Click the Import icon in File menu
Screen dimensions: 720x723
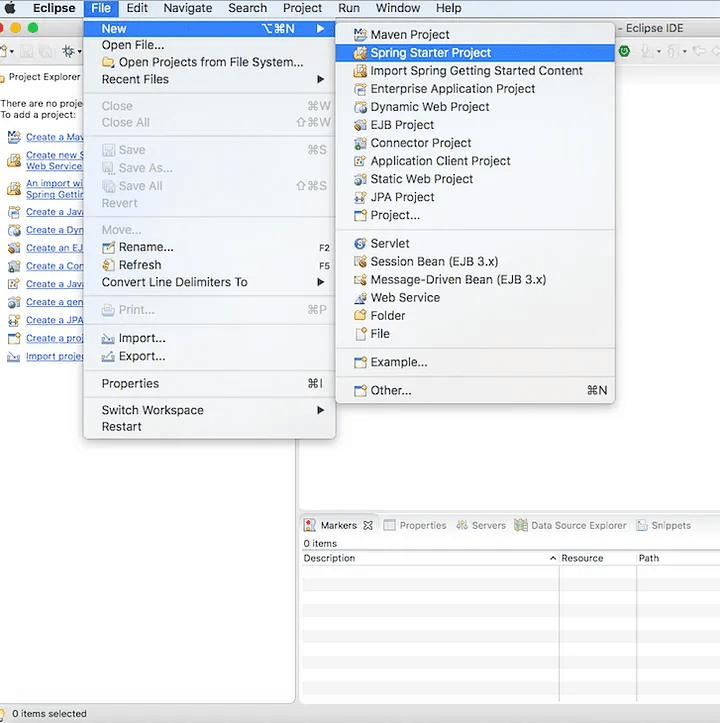pos(109,338)
